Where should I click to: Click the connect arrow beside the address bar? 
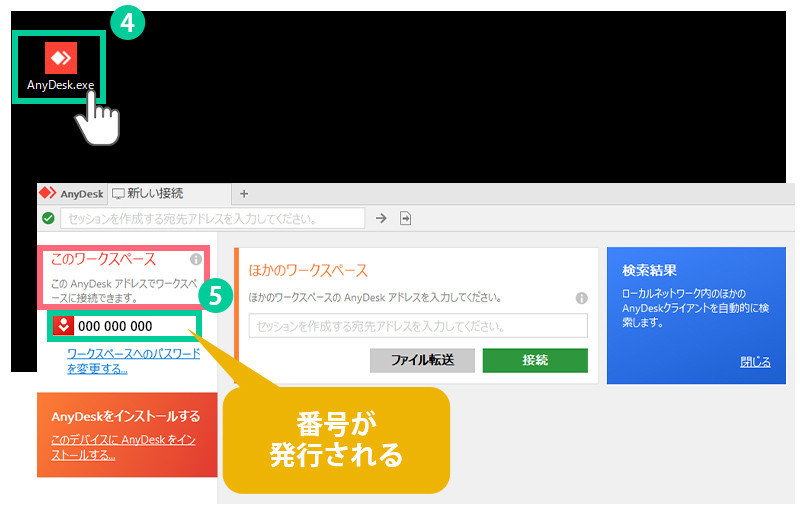[x=381, y=218]
